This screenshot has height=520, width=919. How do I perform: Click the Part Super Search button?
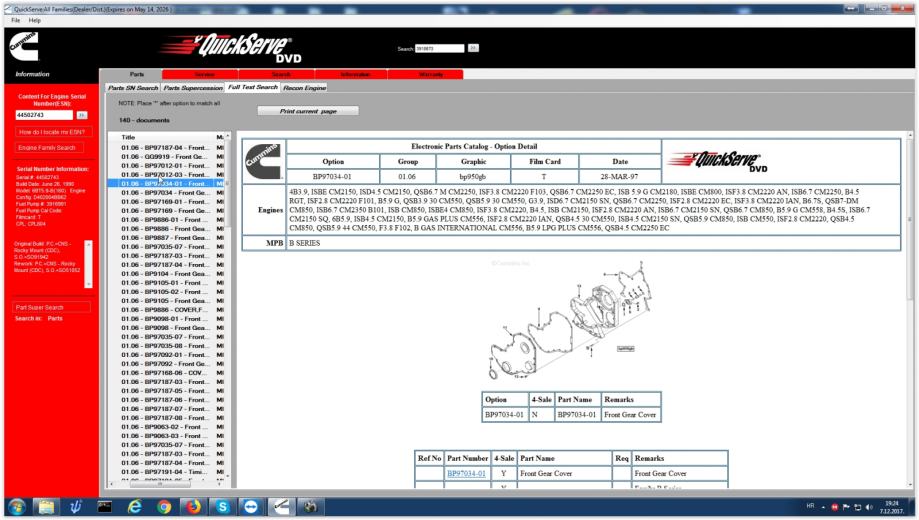point(52,307)
